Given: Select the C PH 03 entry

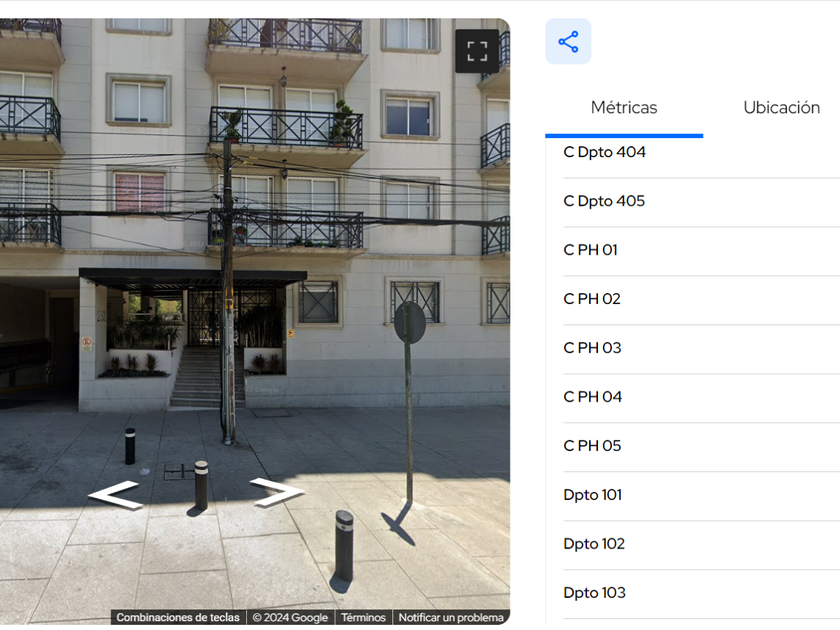Looking at the screenshot, I should click(701, 348).
